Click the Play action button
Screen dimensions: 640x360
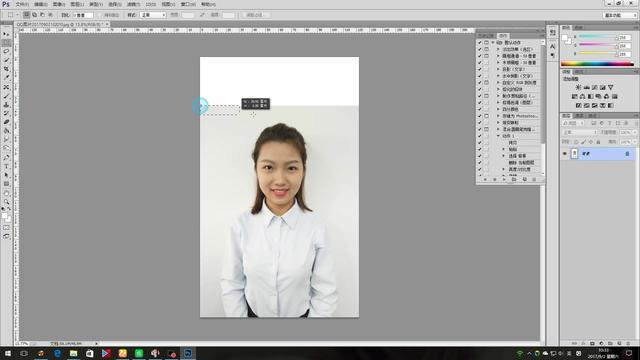point(504,180)
